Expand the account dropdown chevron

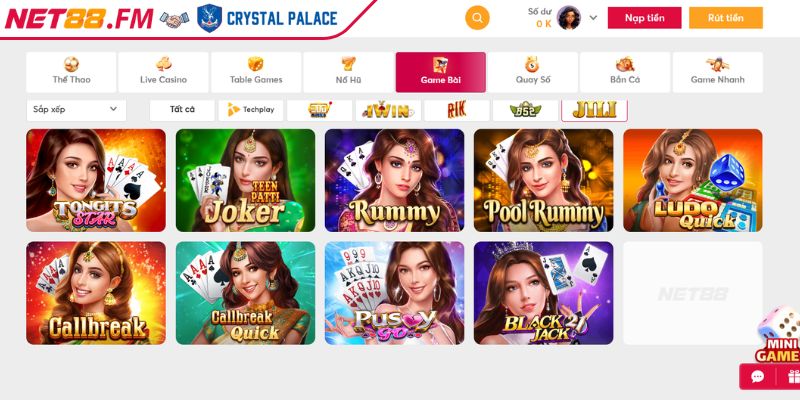click(593, 18)
